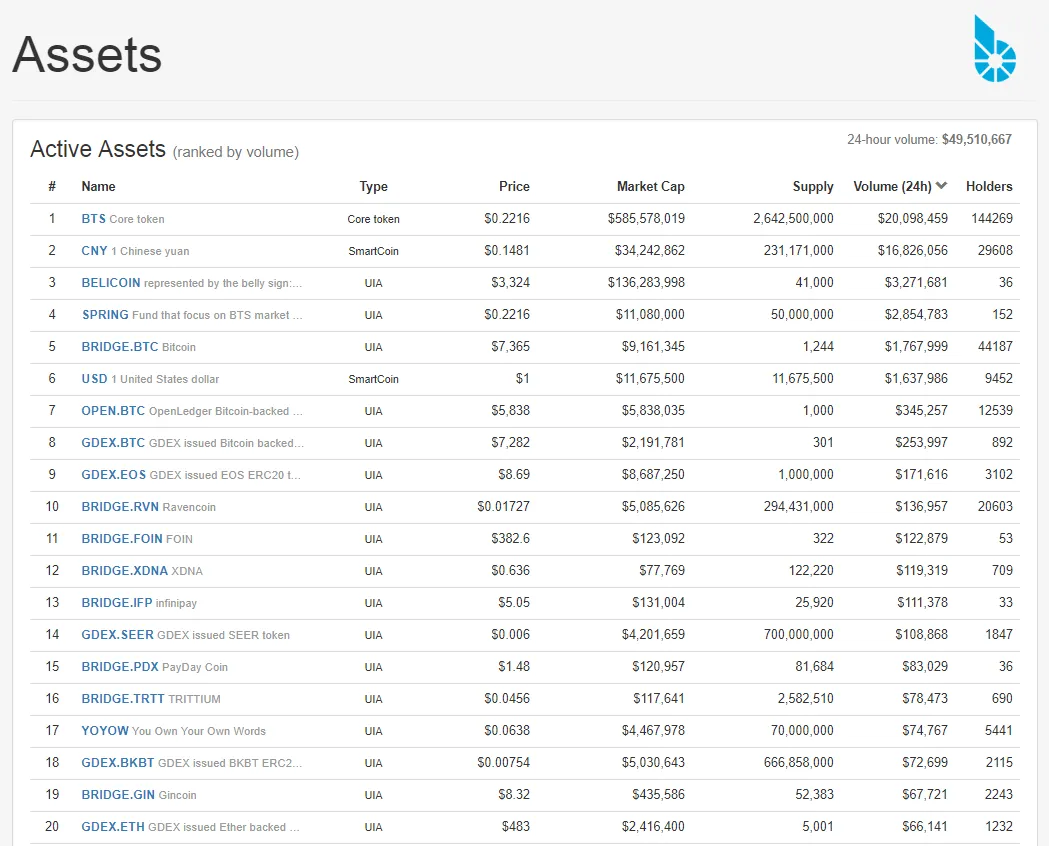1049x846 pixels.
Task: Select GDEX.EOS market cap $8,687,250
Action: (653, 475)
